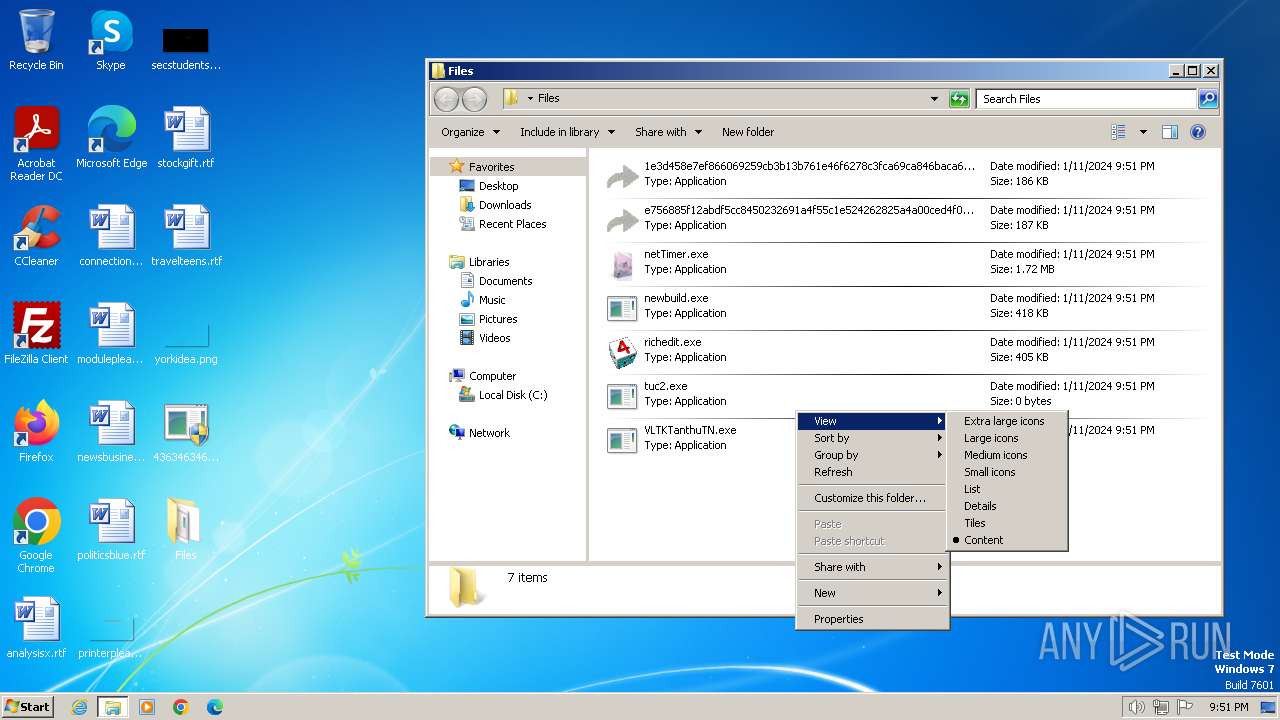The image size is (1280, 720).
Task: Click New folder button
Action: (748, 132)
